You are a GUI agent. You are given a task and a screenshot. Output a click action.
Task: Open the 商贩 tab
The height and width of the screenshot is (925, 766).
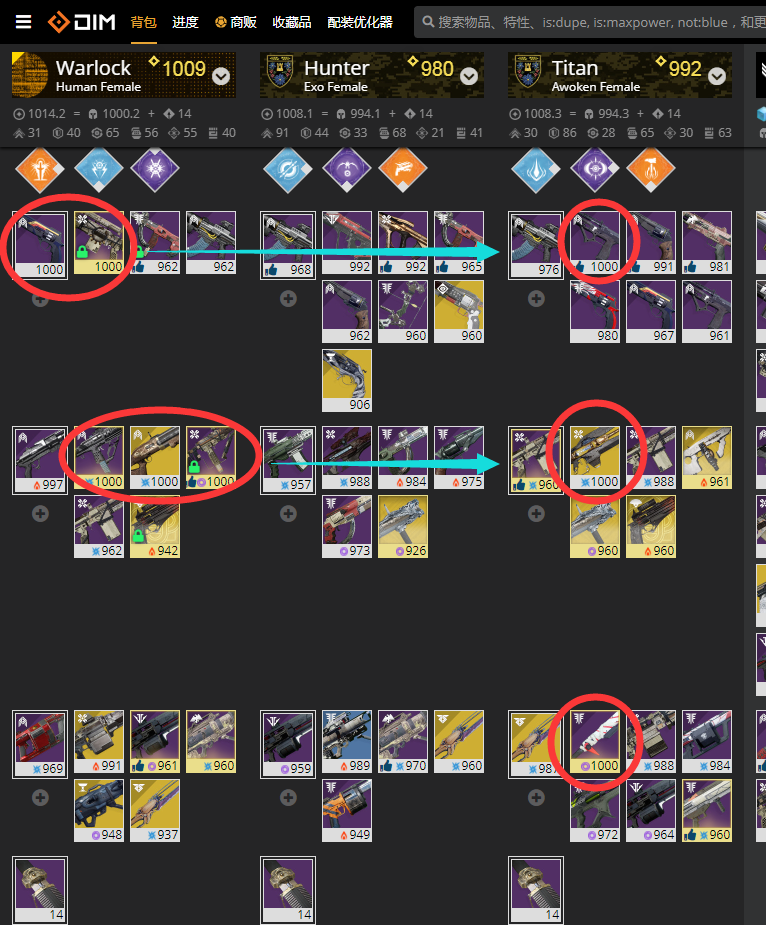(235, 22)
